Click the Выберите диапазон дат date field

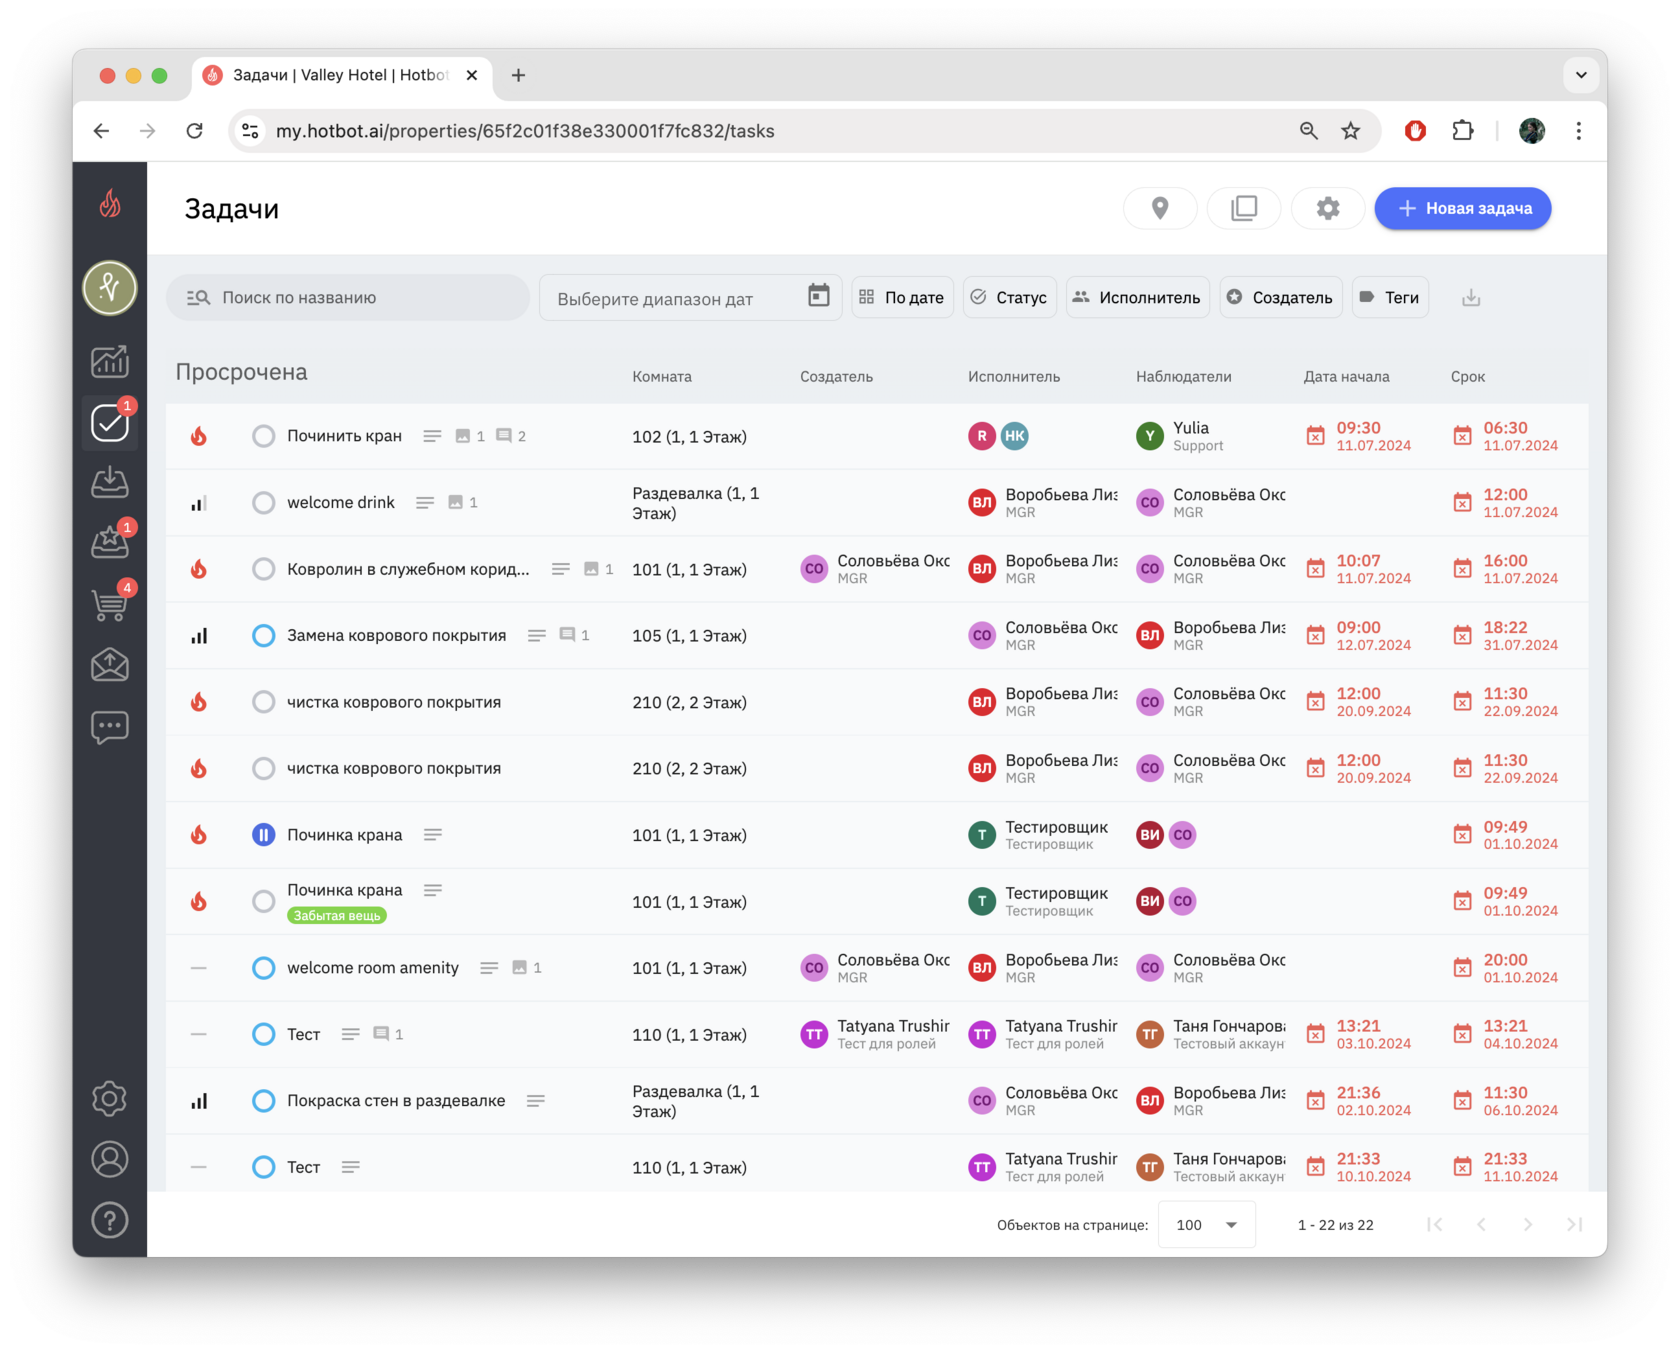click(x=690, y=298)
